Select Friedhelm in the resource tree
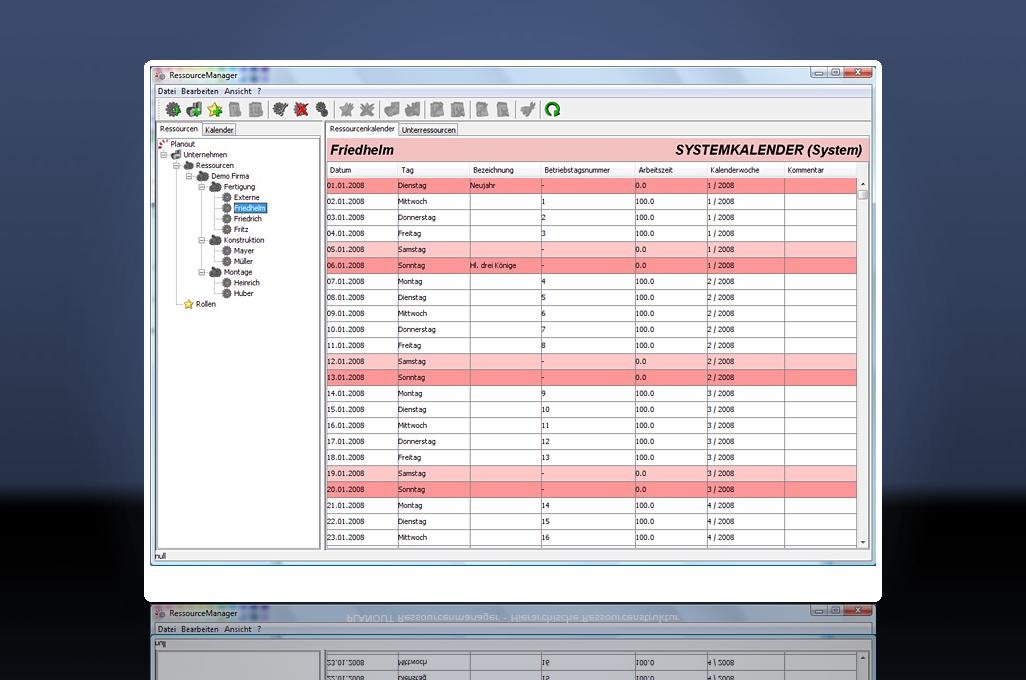1026x680 pixels. pyautogui.click(x=250, y=208)
